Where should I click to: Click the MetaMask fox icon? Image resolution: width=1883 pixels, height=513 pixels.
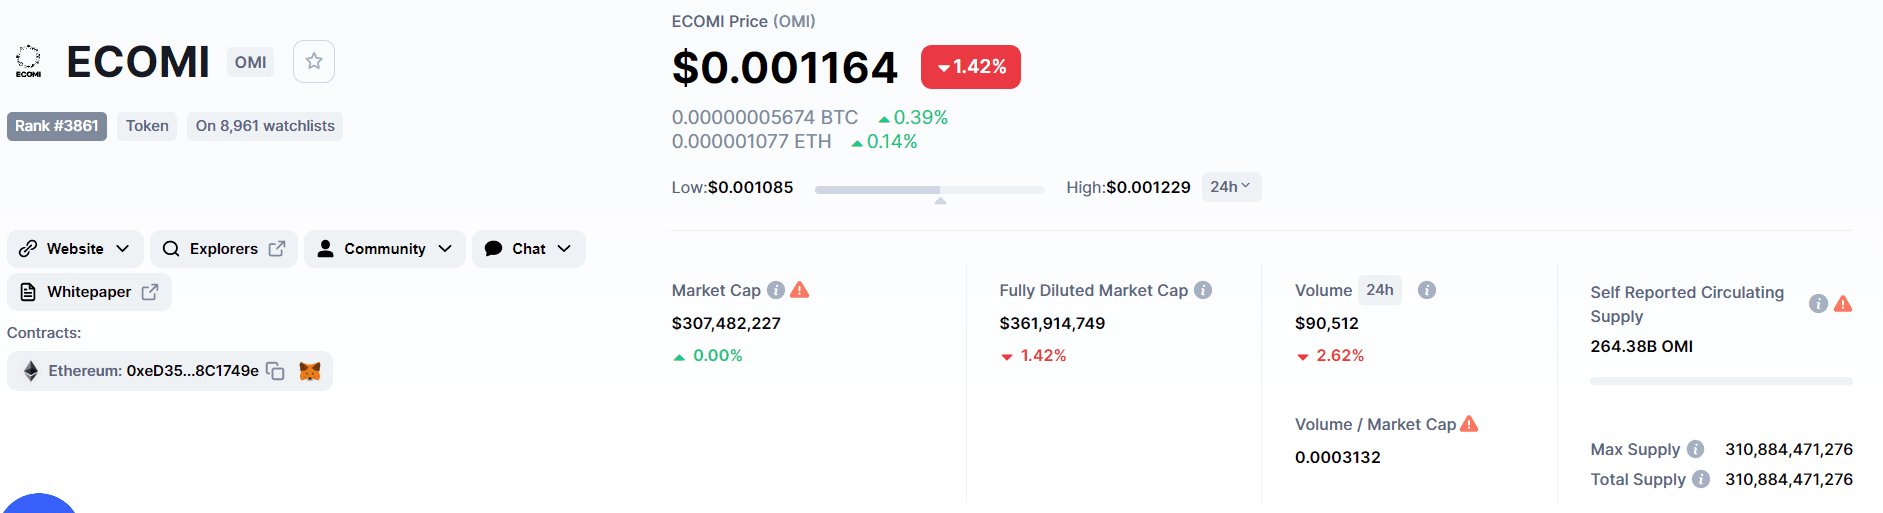(x=310, y=371)
